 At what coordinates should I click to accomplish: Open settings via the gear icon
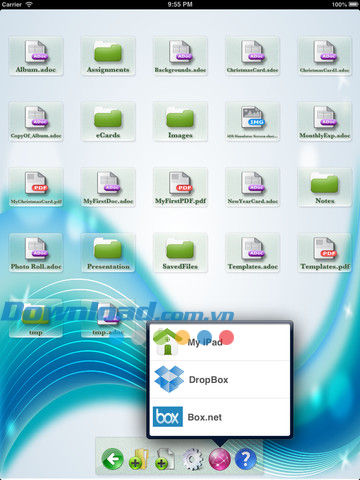[x=193, y=459]
